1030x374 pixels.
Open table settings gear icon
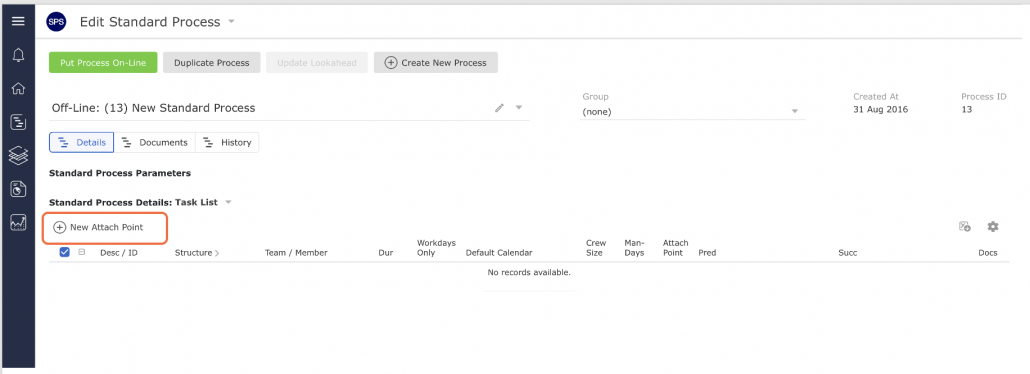993,226
